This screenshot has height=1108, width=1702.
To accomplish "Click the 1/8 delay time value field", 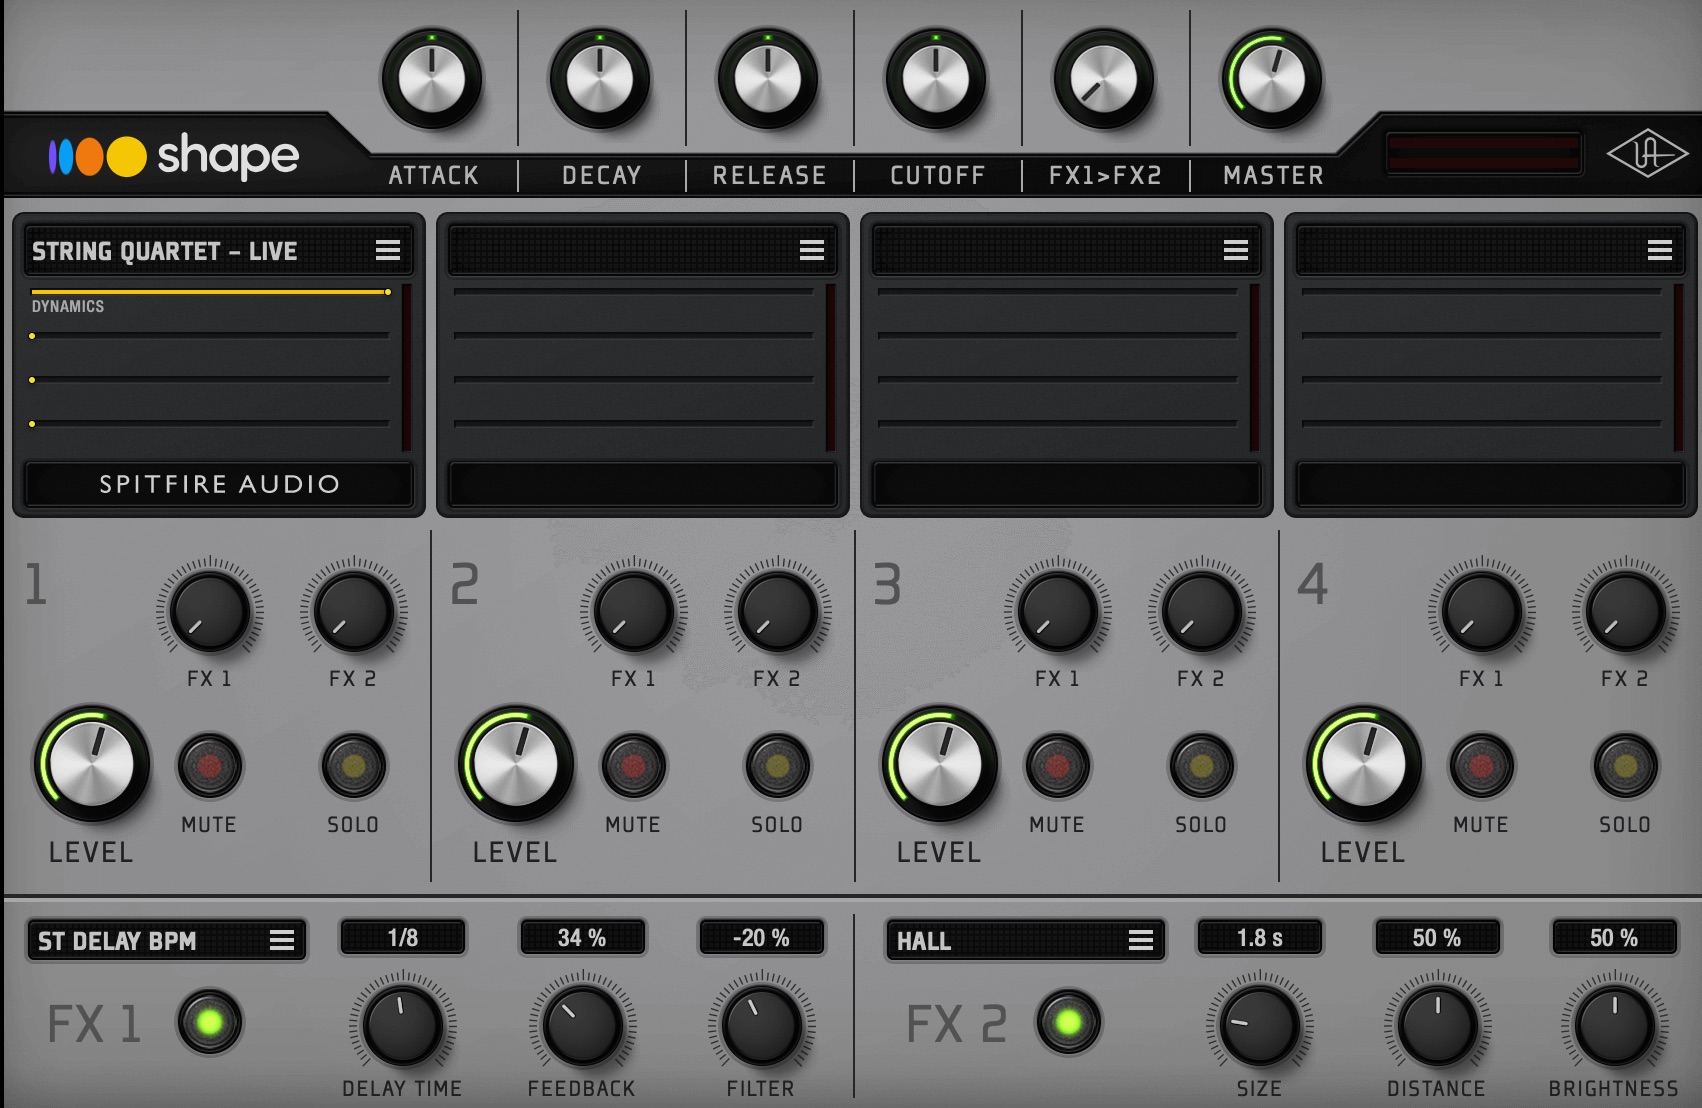I will (x=403, y=938).
